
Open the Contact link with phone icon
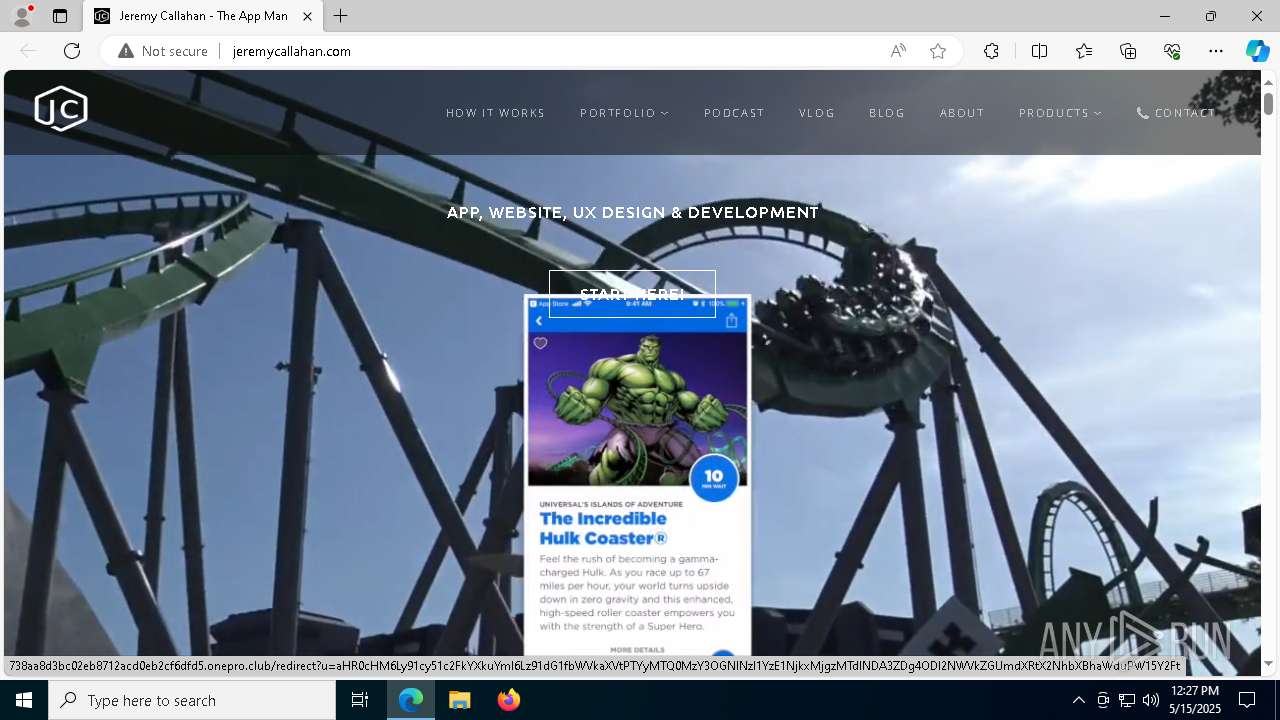(x=1176, y=113)
